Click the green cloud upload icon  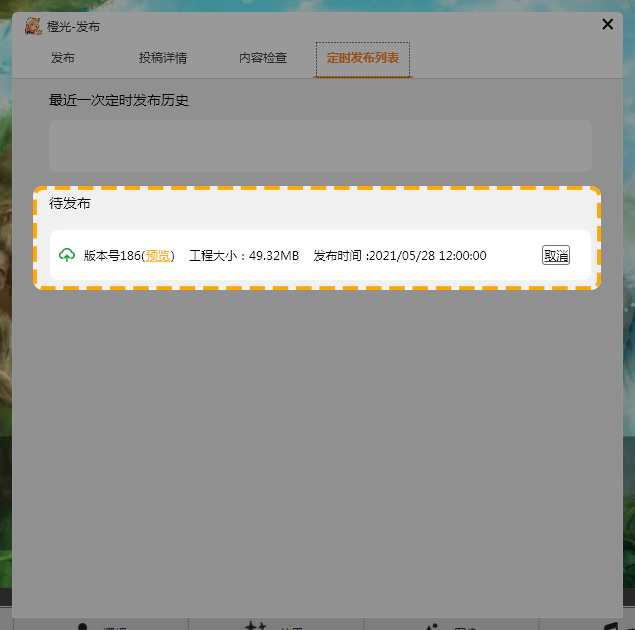(67, 255)
